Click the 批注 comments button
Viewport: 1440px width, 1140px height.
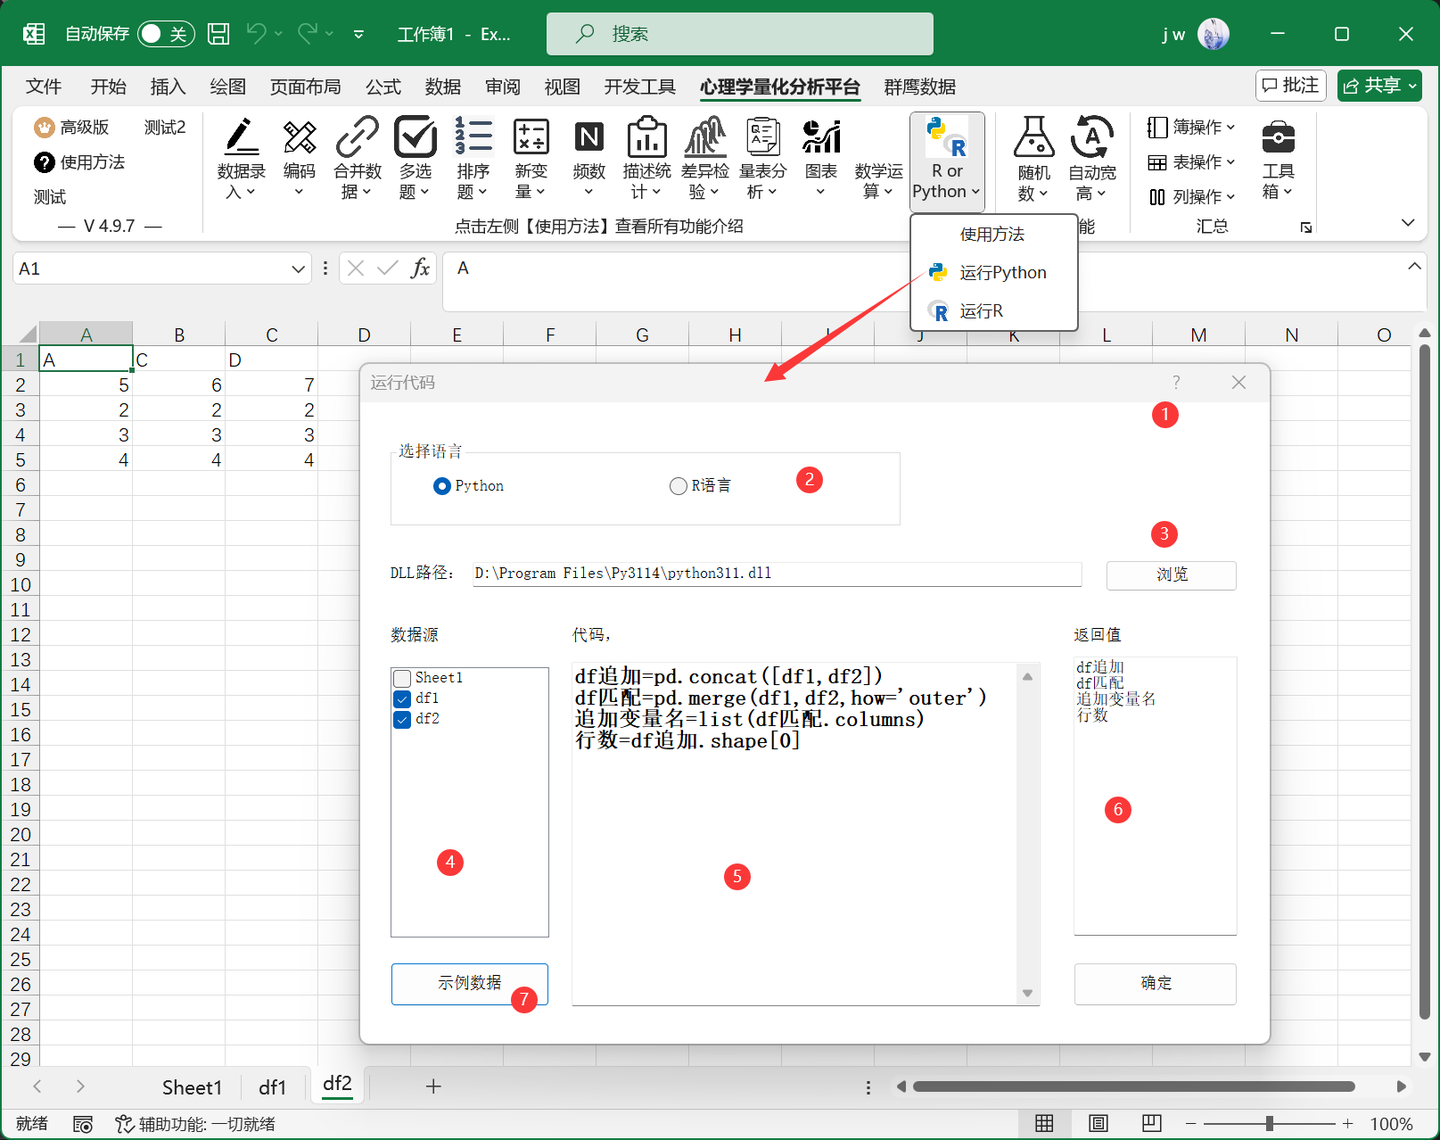pyautogui.click(x=1291, y=86)
